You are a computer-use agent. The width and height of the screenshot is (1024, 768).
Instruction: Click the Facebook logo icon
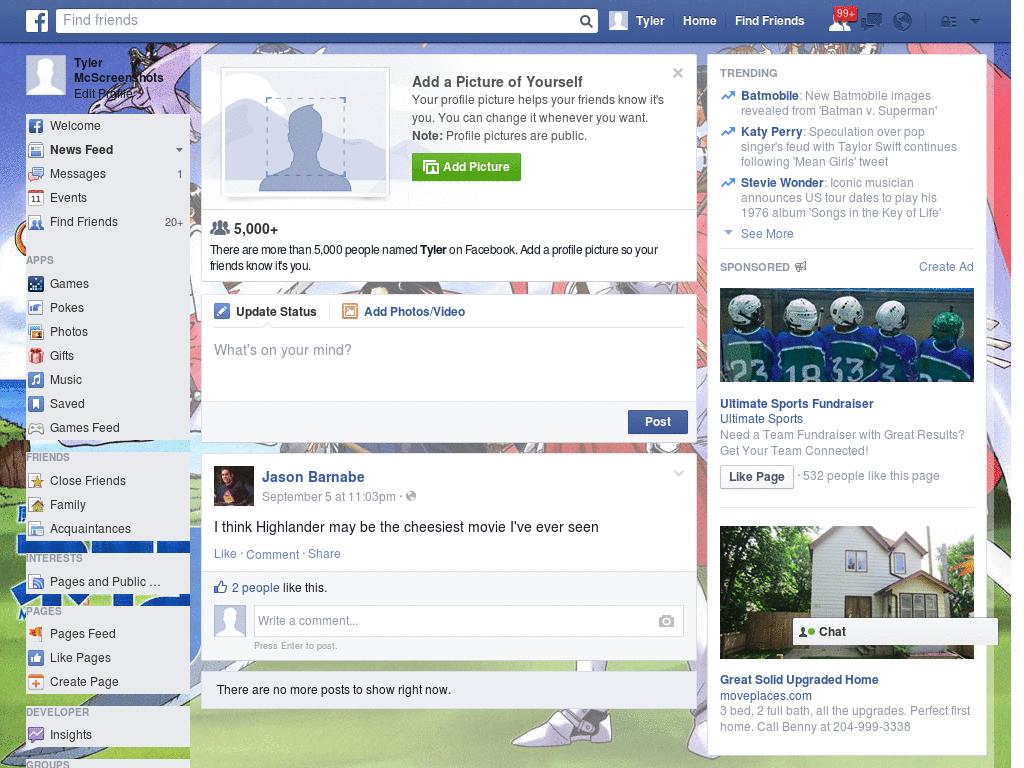[x=37, y=21]
